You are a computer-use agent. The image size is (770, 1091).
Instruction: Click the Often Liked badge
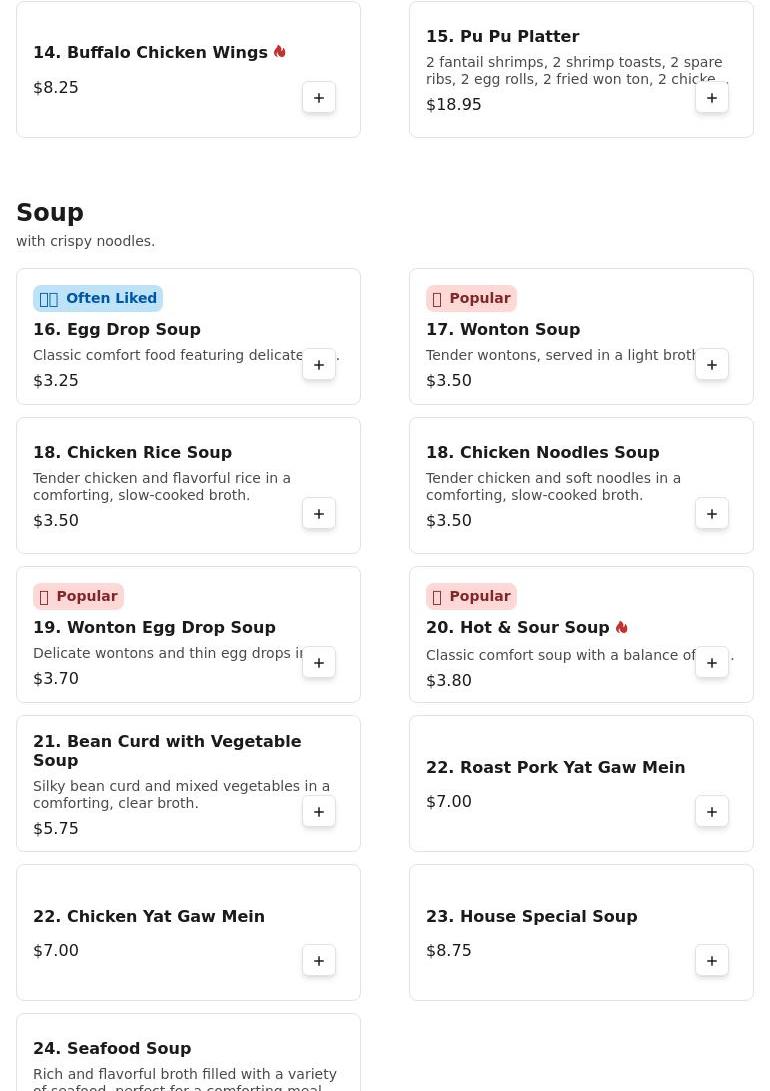(98, 298)
